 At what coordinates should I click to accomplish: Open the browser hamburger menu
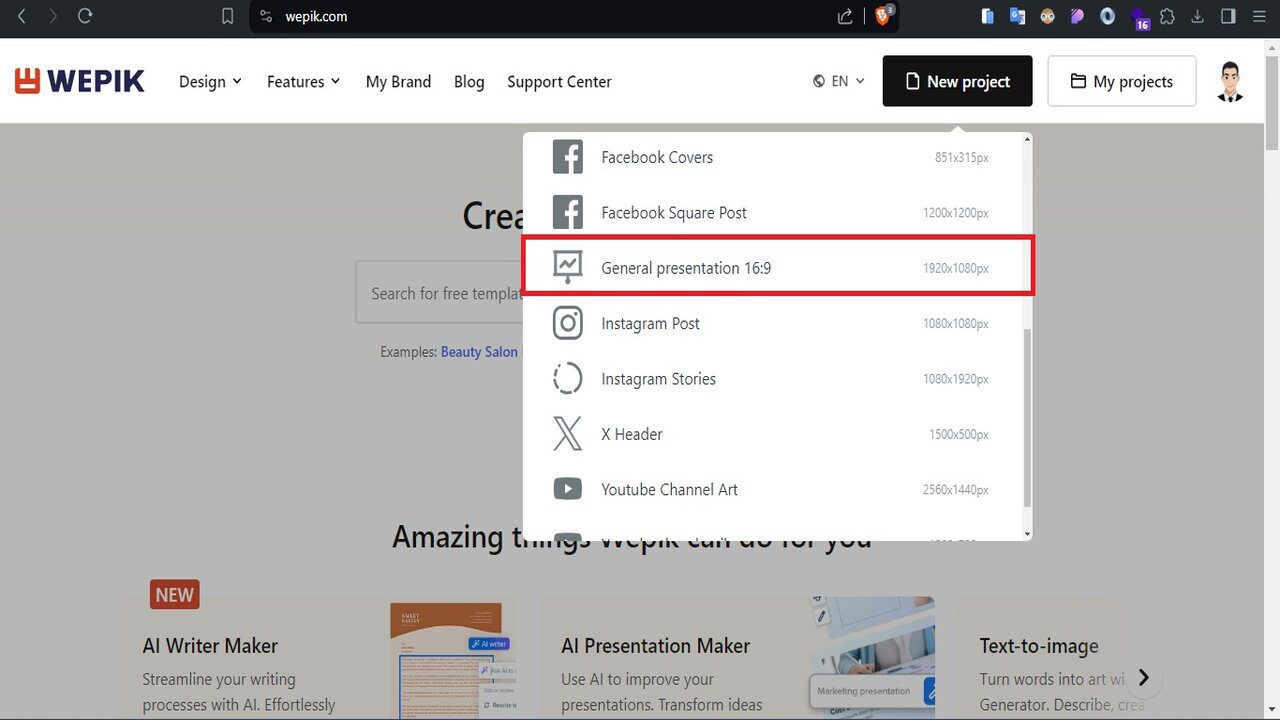tap(1259, 16)
